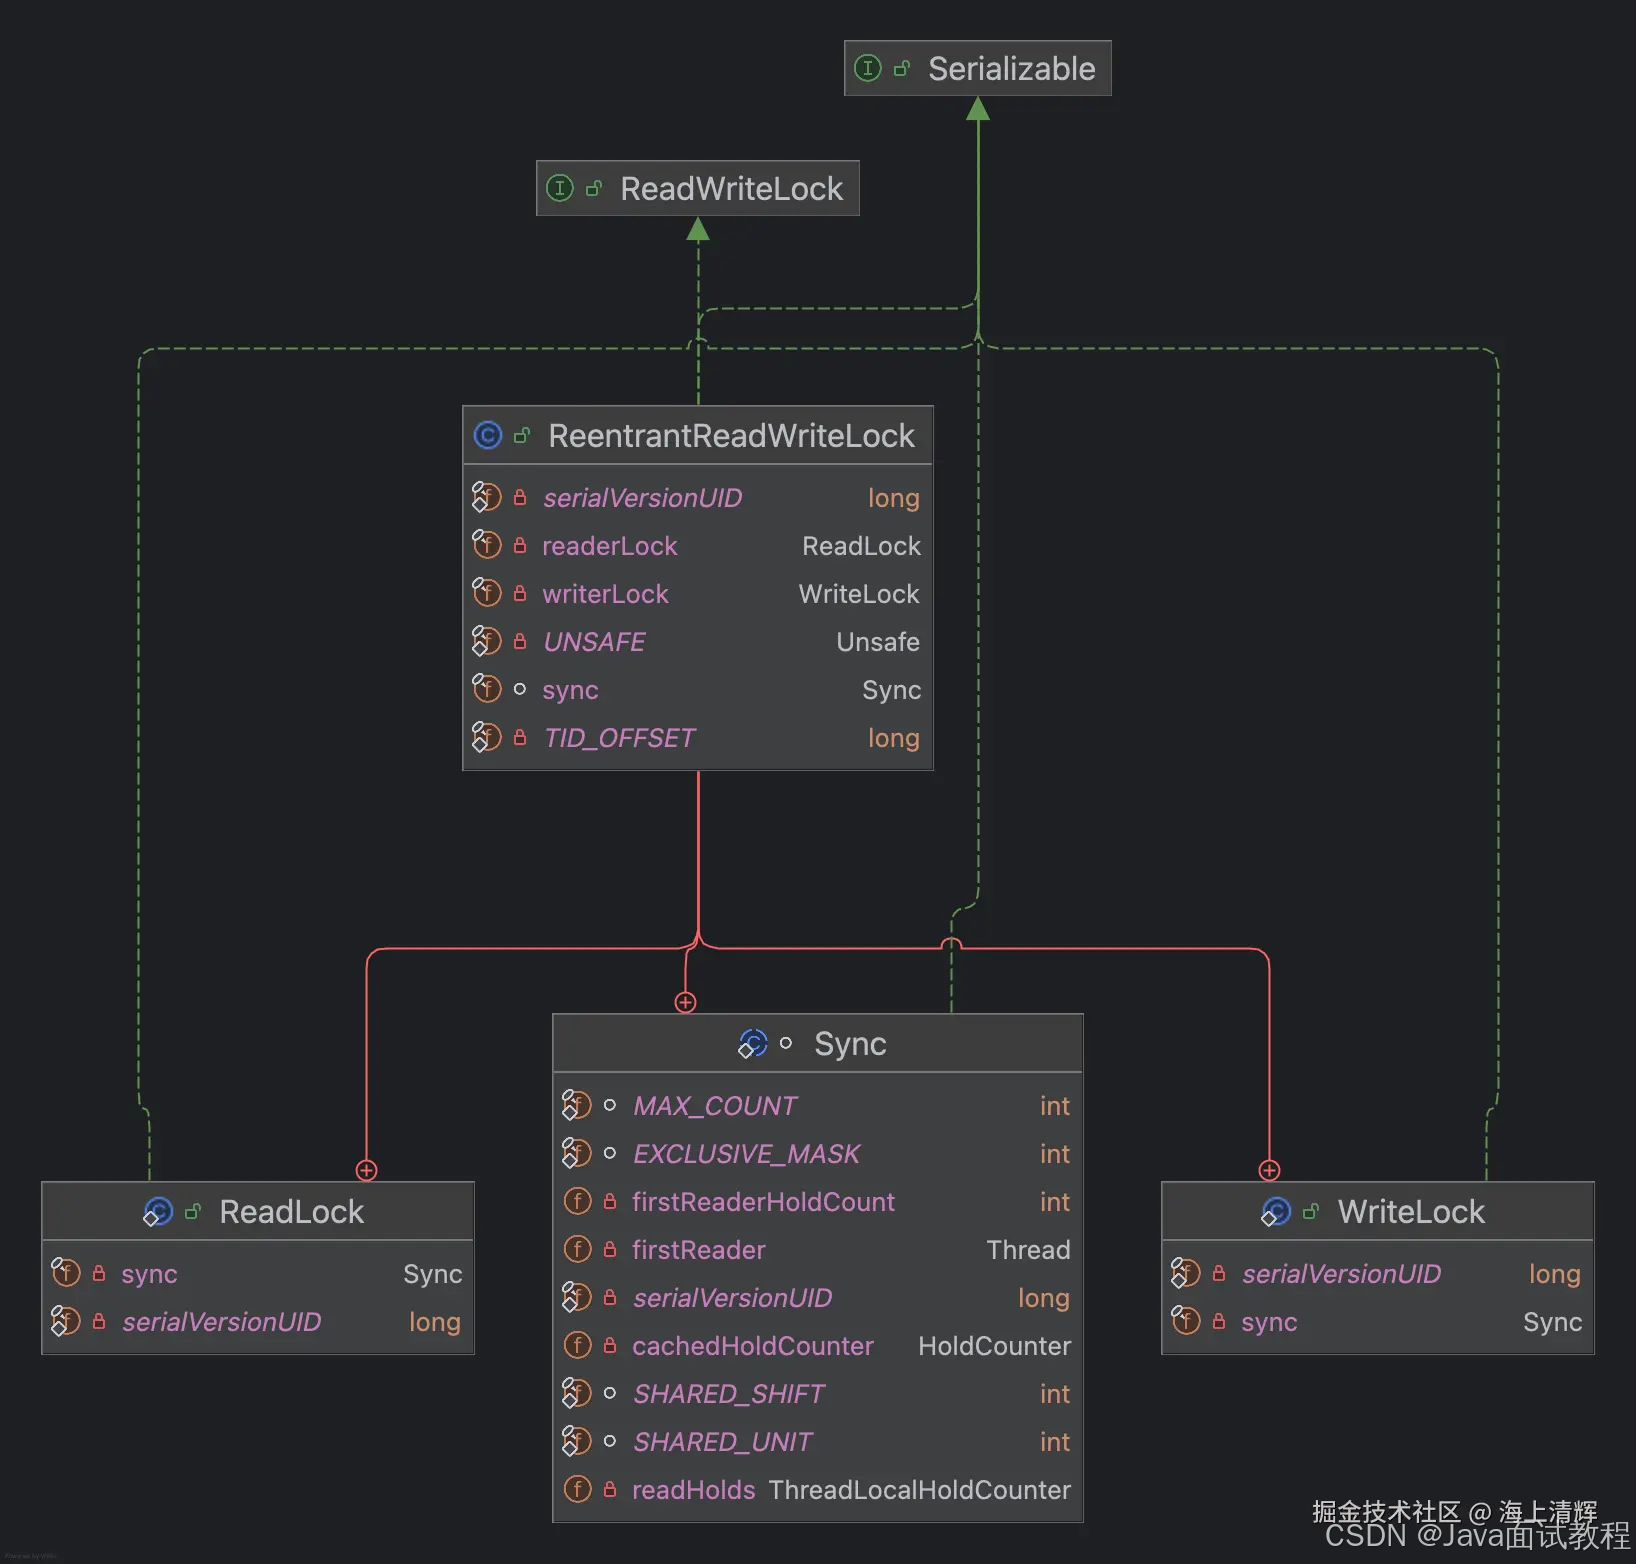Click the field icon beside readerLock
This screenshot has width=1636, height=1564.
pyautogui.click(x=488, y=545)
